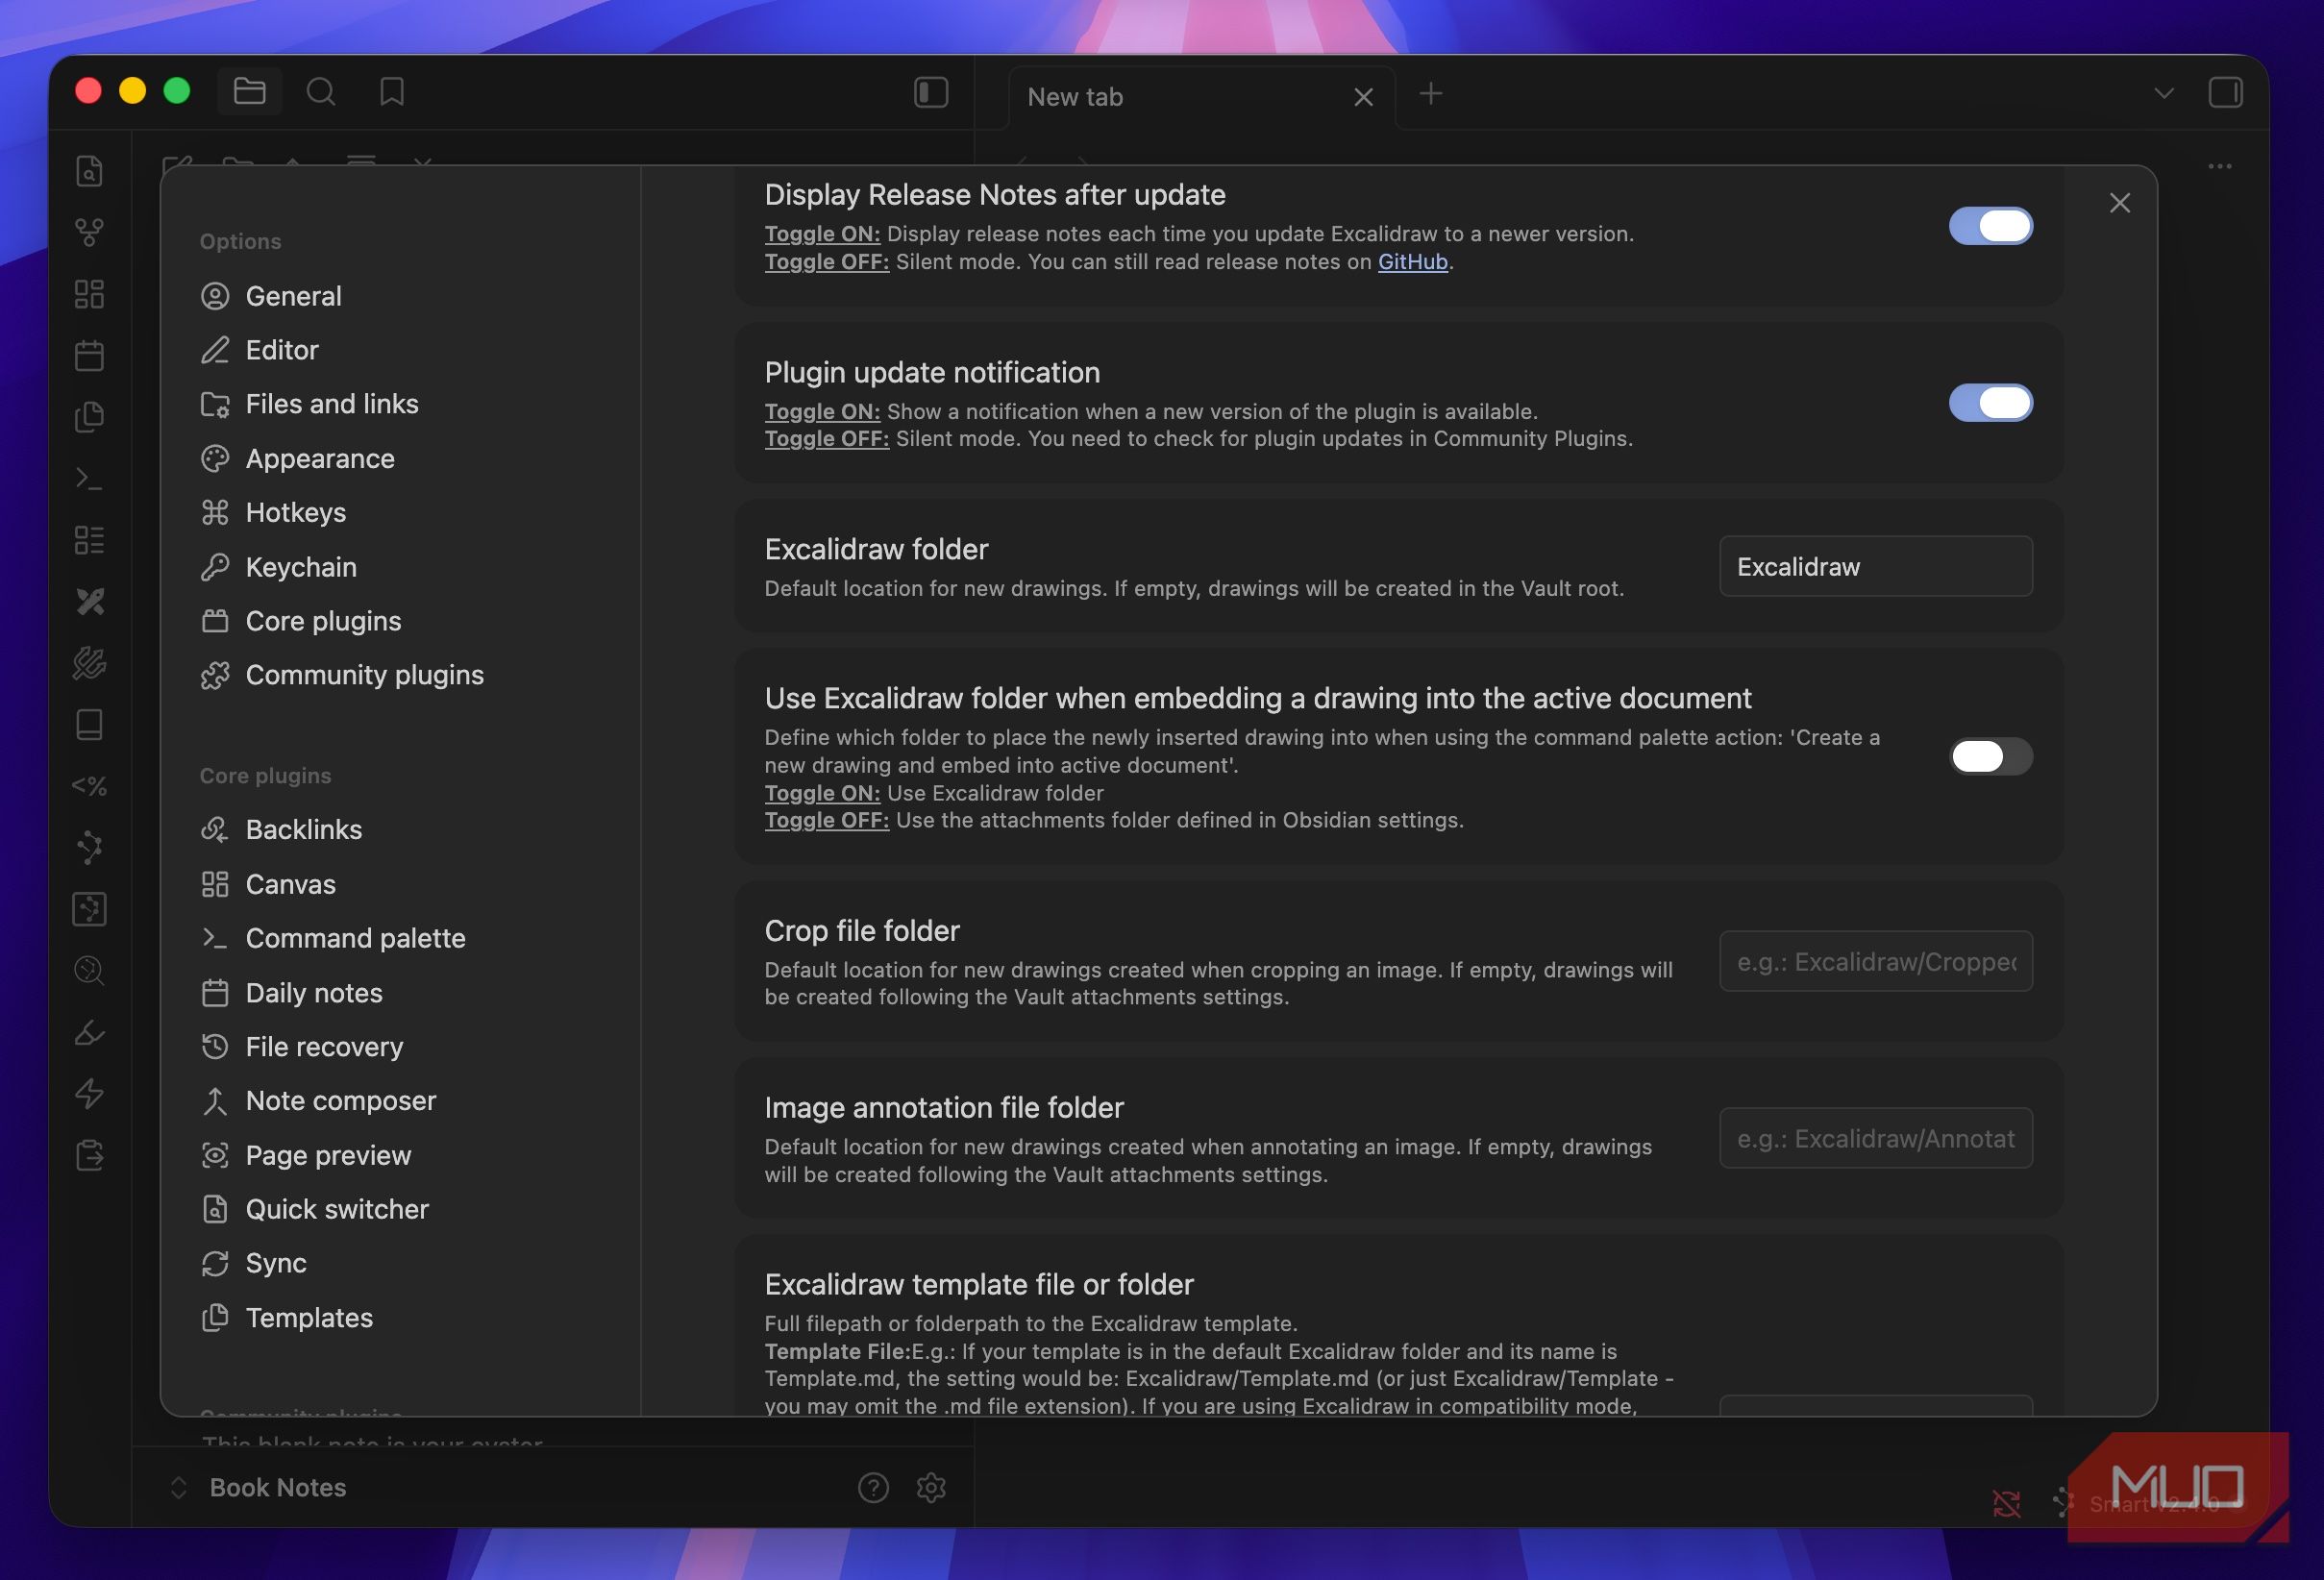Click sync disabled status bar icon
This screenshot has height=1580, width=2324.
[2006, 1503]
